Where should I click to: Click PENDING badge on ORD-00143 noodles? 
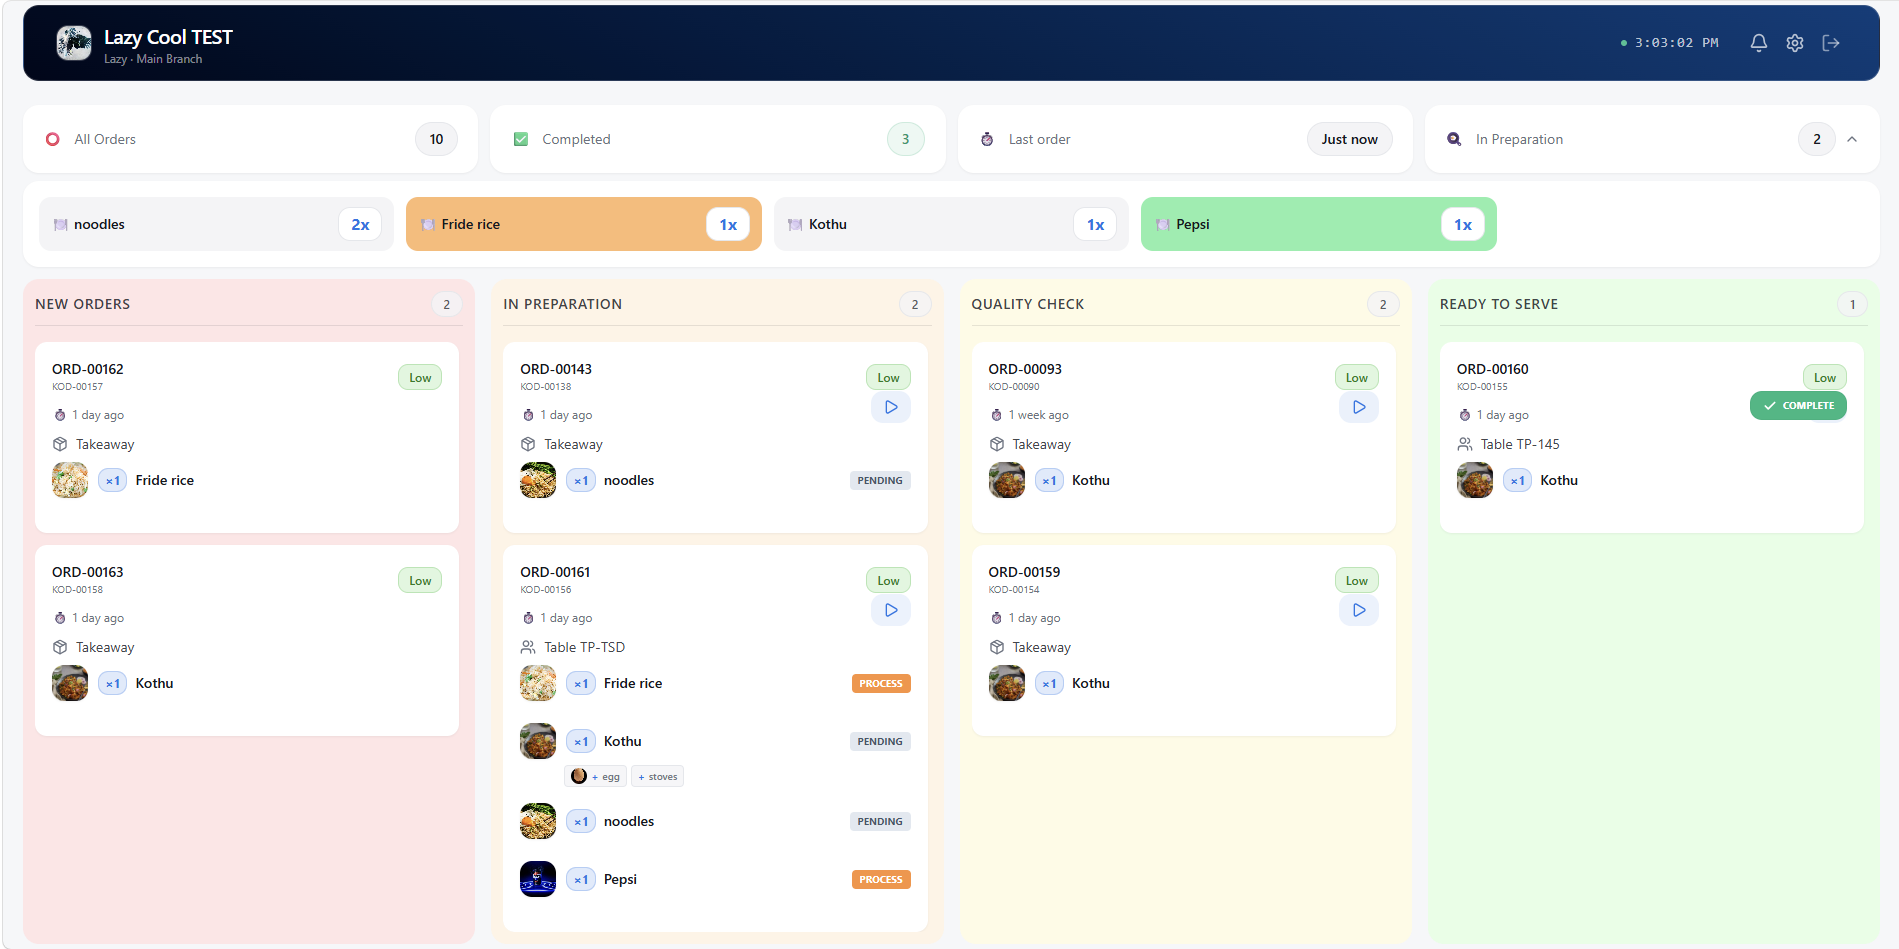pos(880,481)
